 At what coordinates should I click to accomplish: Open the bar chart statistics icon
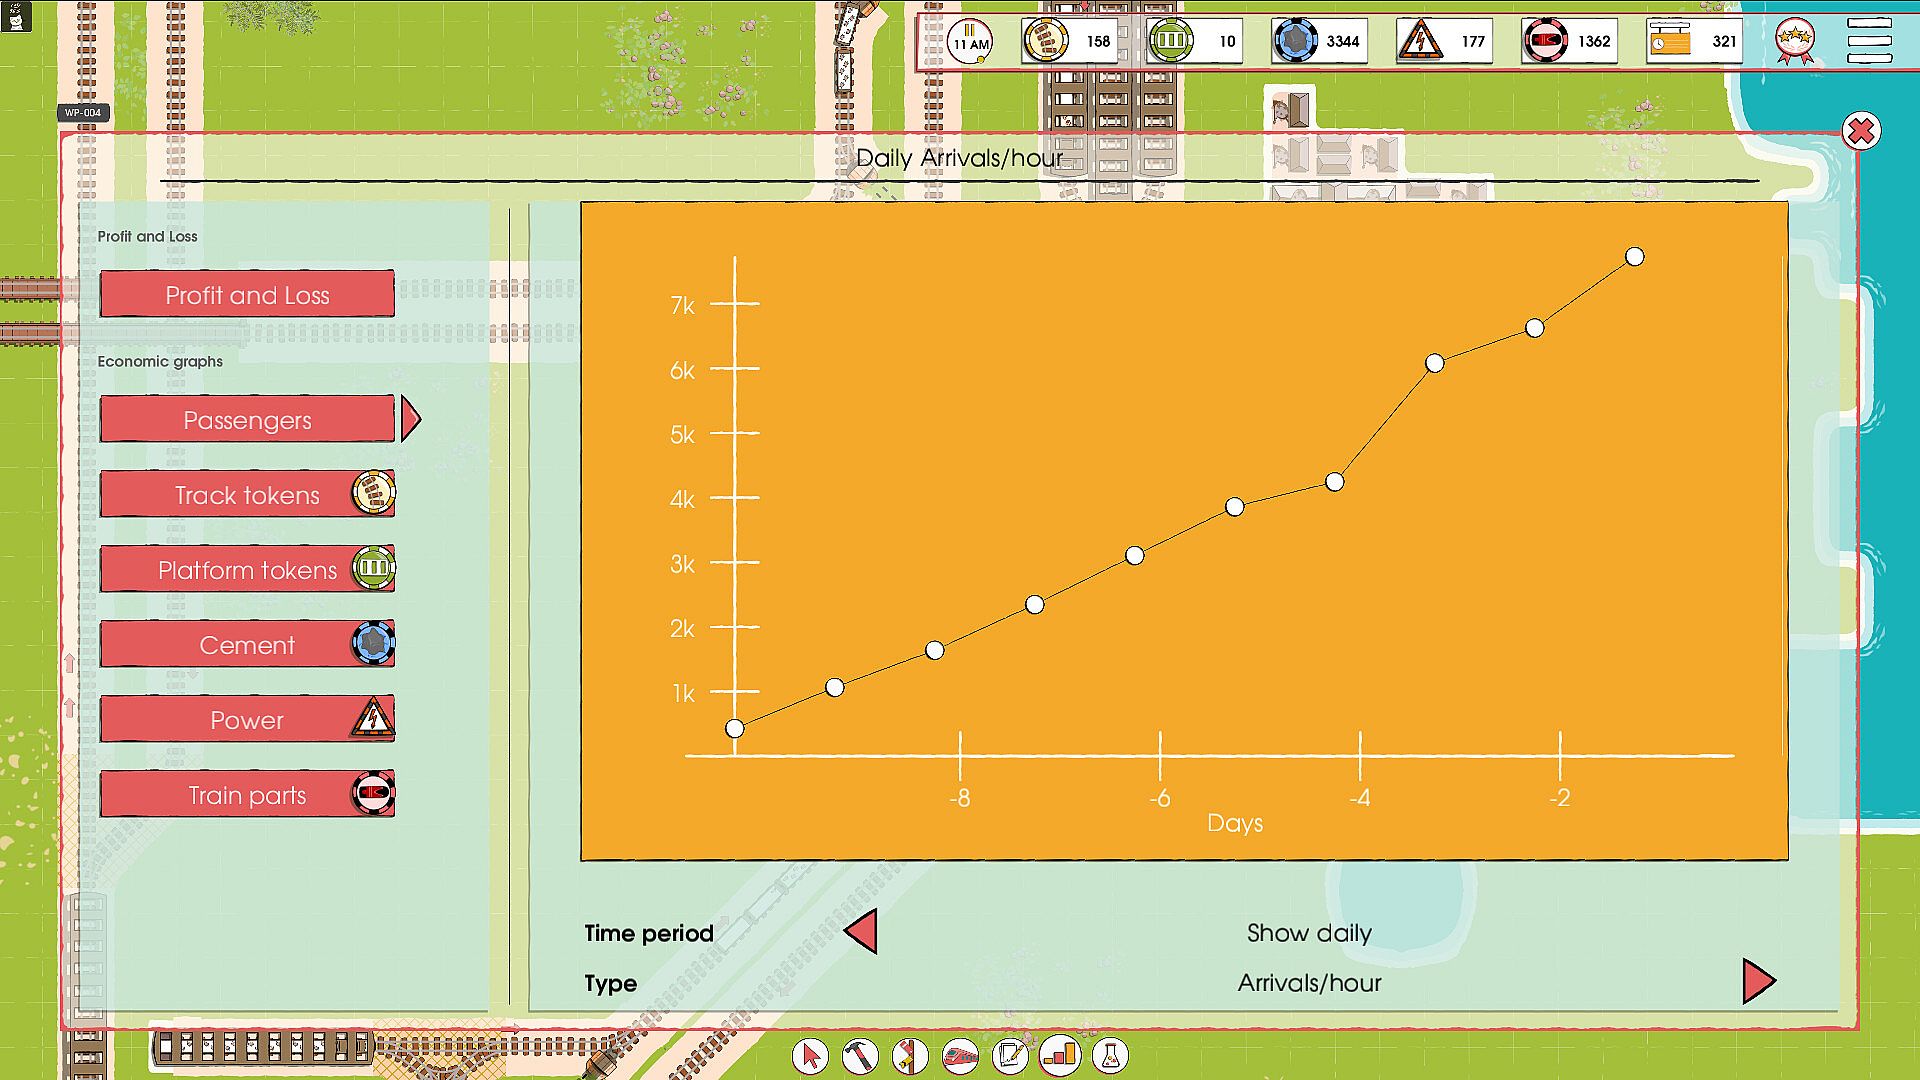point(1060,1055)
